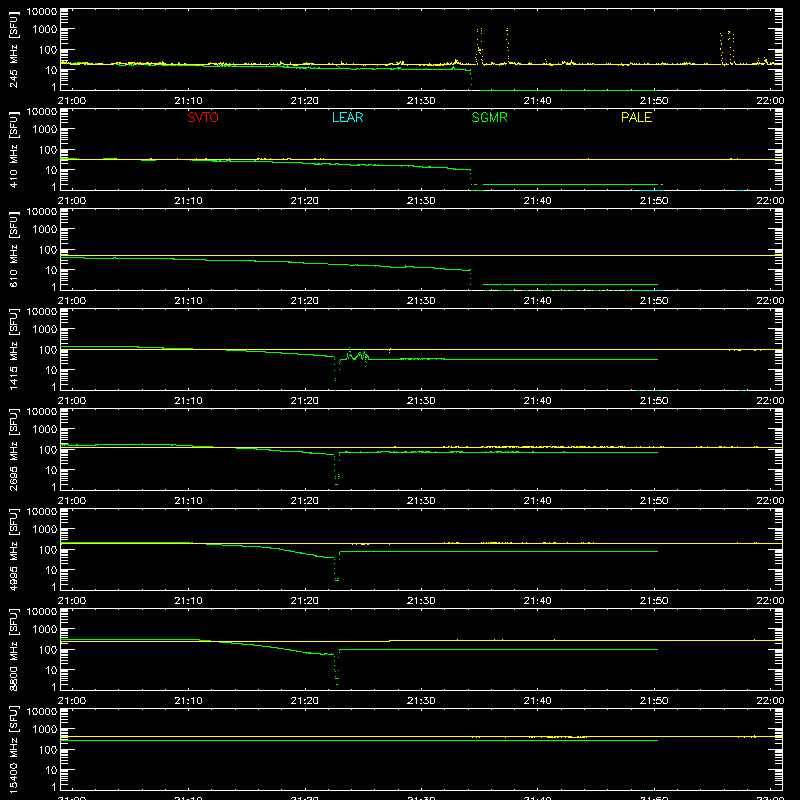800x800 pixels.
Task: Click the 21:30 tick label under 1415 MHz plot
Action: (421, 401)
